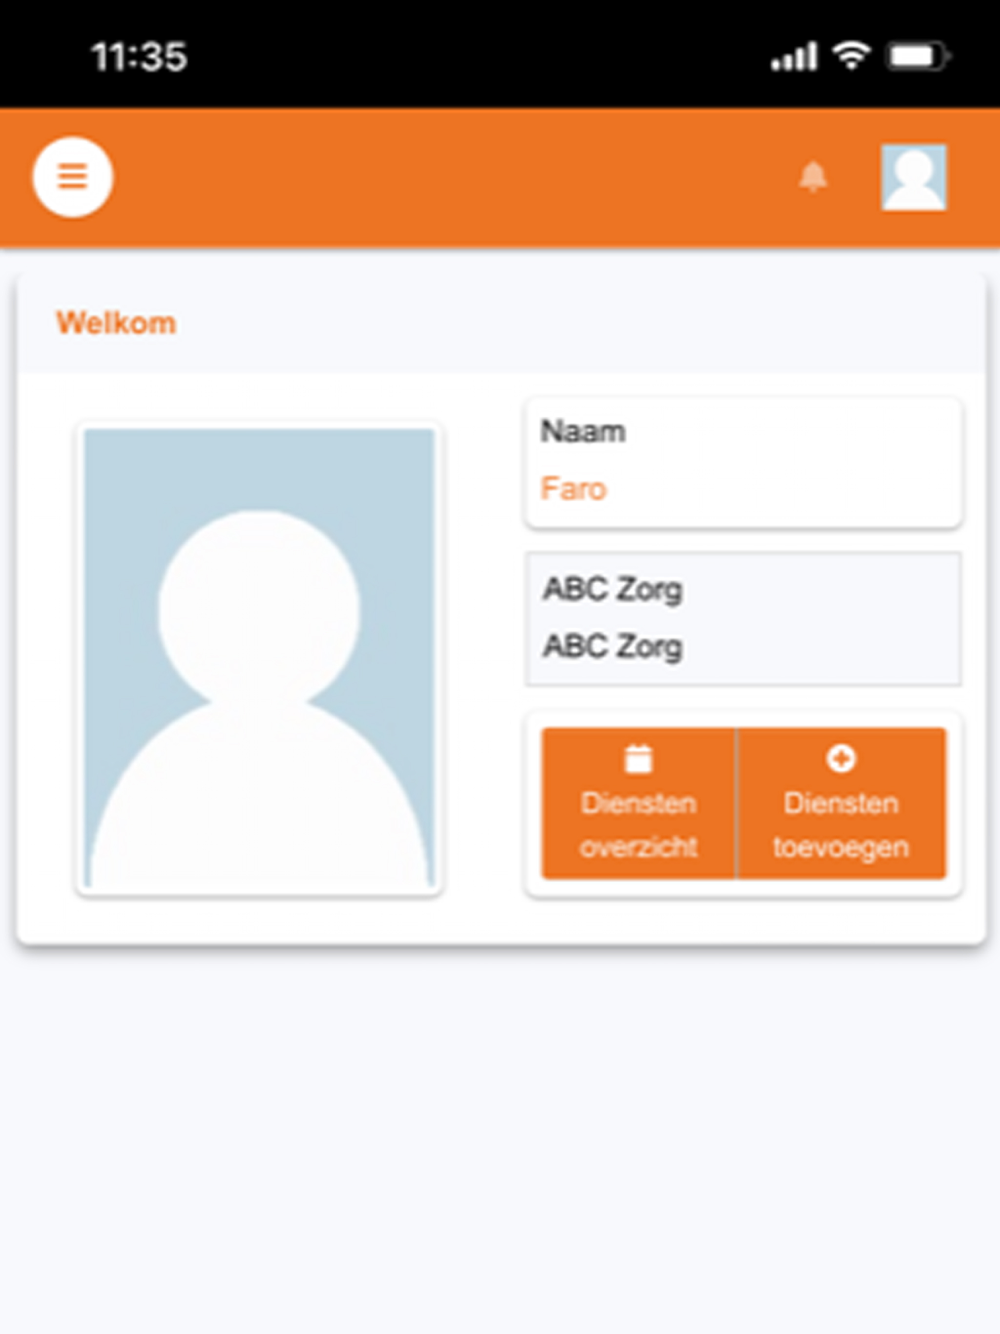1000x1334 pixels.
Task: Open notifications via bell icon
Action: point(813,177)
